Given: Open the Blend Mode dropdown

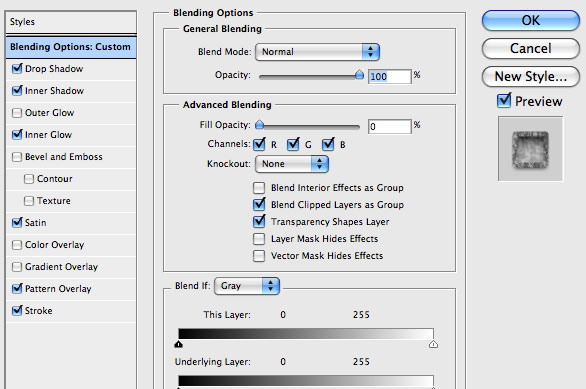Looking at the screenshot, I should pos(317,52).
